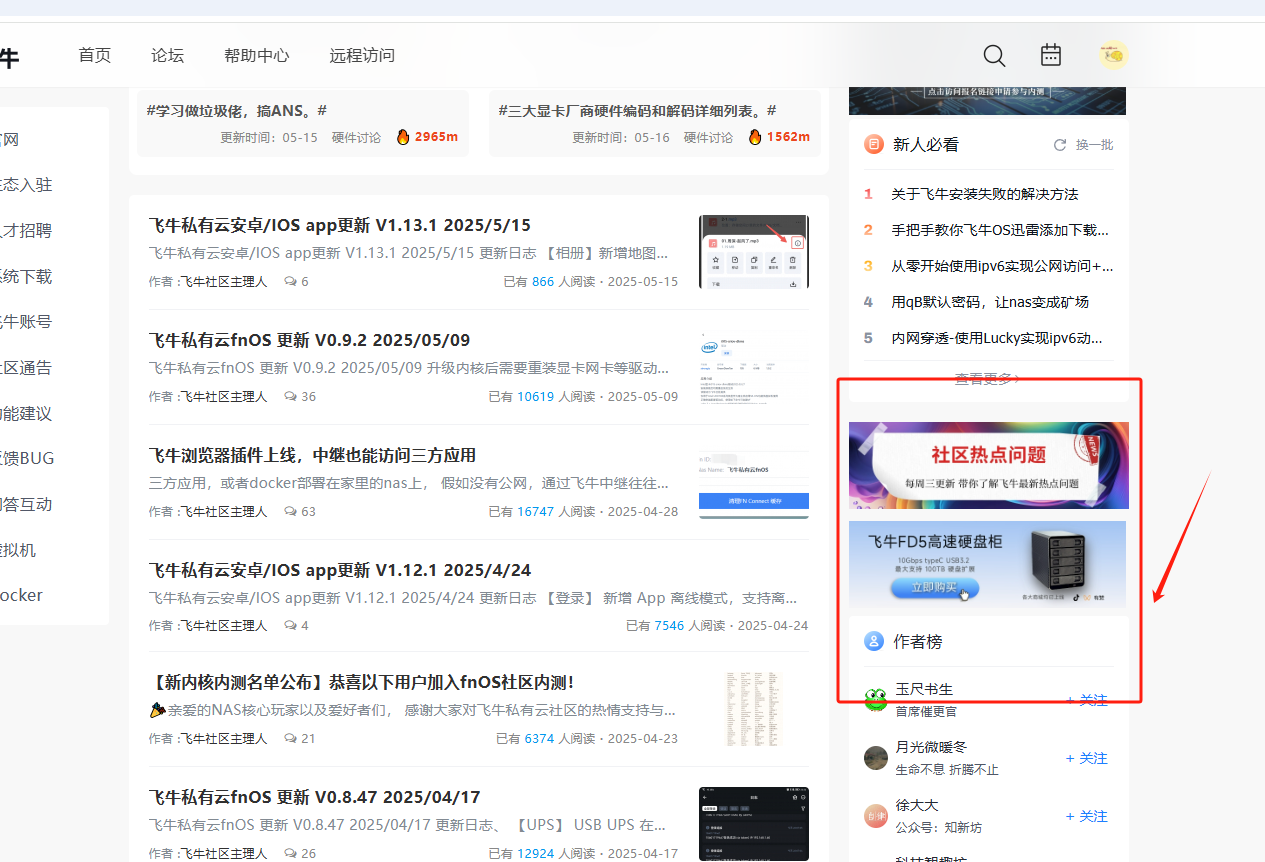This screenshot has width=1265, height=862.
Task: Click the refresh icon beside 换一批
Action: click(1060, 145)
